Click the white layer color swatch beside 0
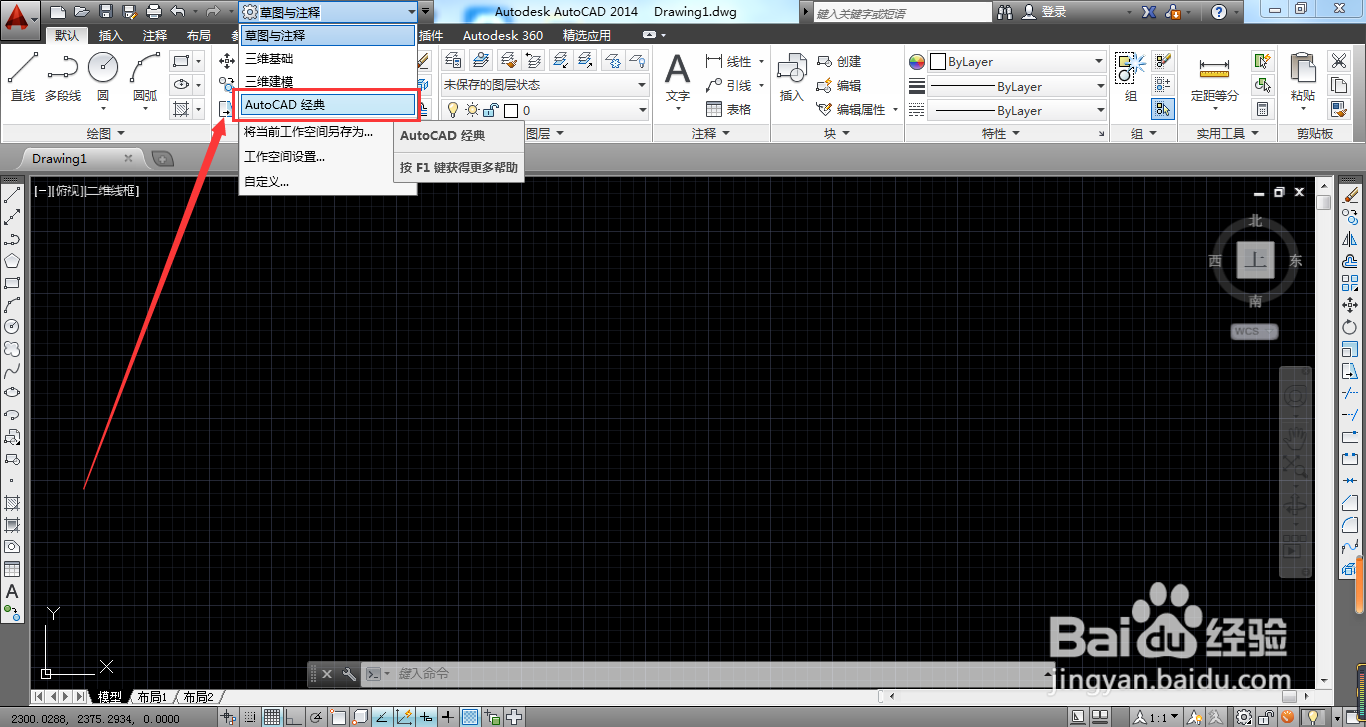 pos(511,110)
